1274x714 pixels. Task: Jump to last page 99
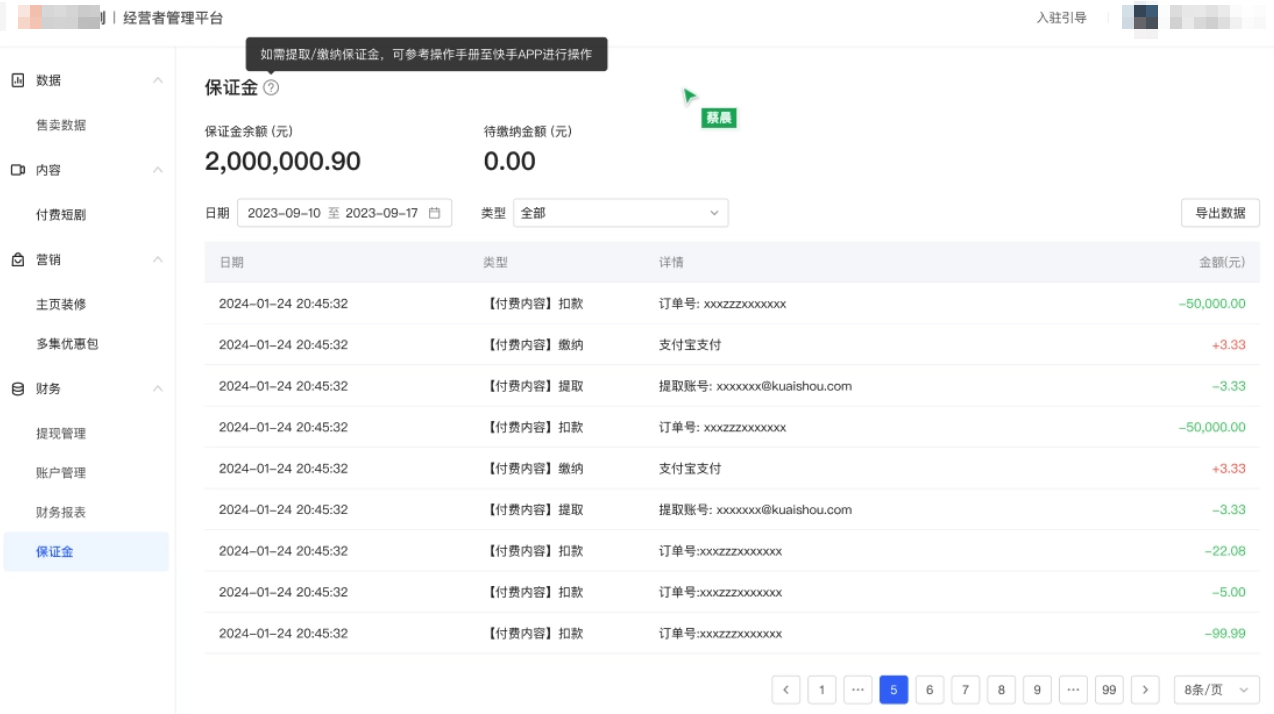(1109, 690)
